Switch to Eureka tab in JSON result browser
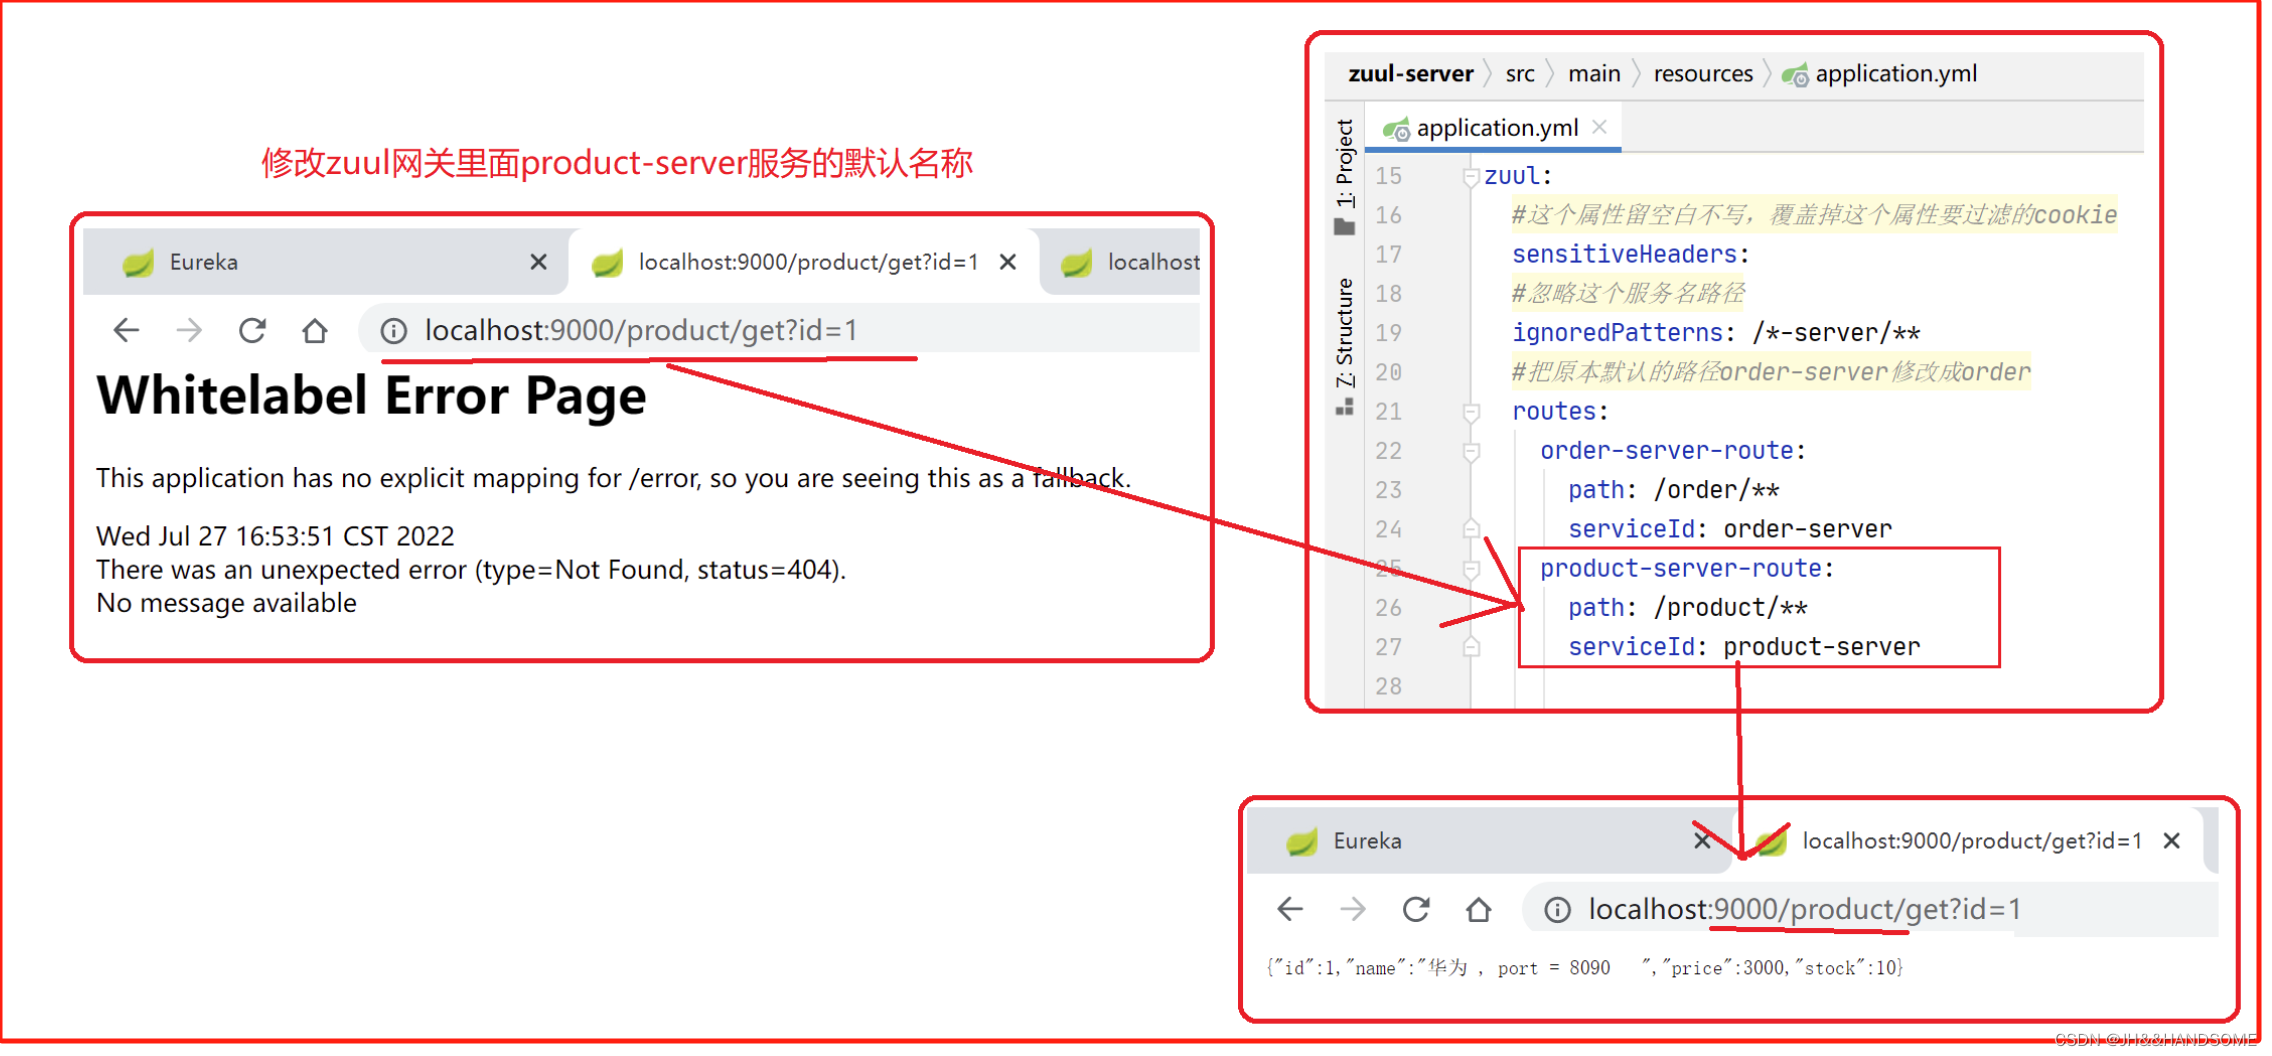Image resolution: width=2272 pixels, height=1056 pixels. click(x=1490, y=841)
